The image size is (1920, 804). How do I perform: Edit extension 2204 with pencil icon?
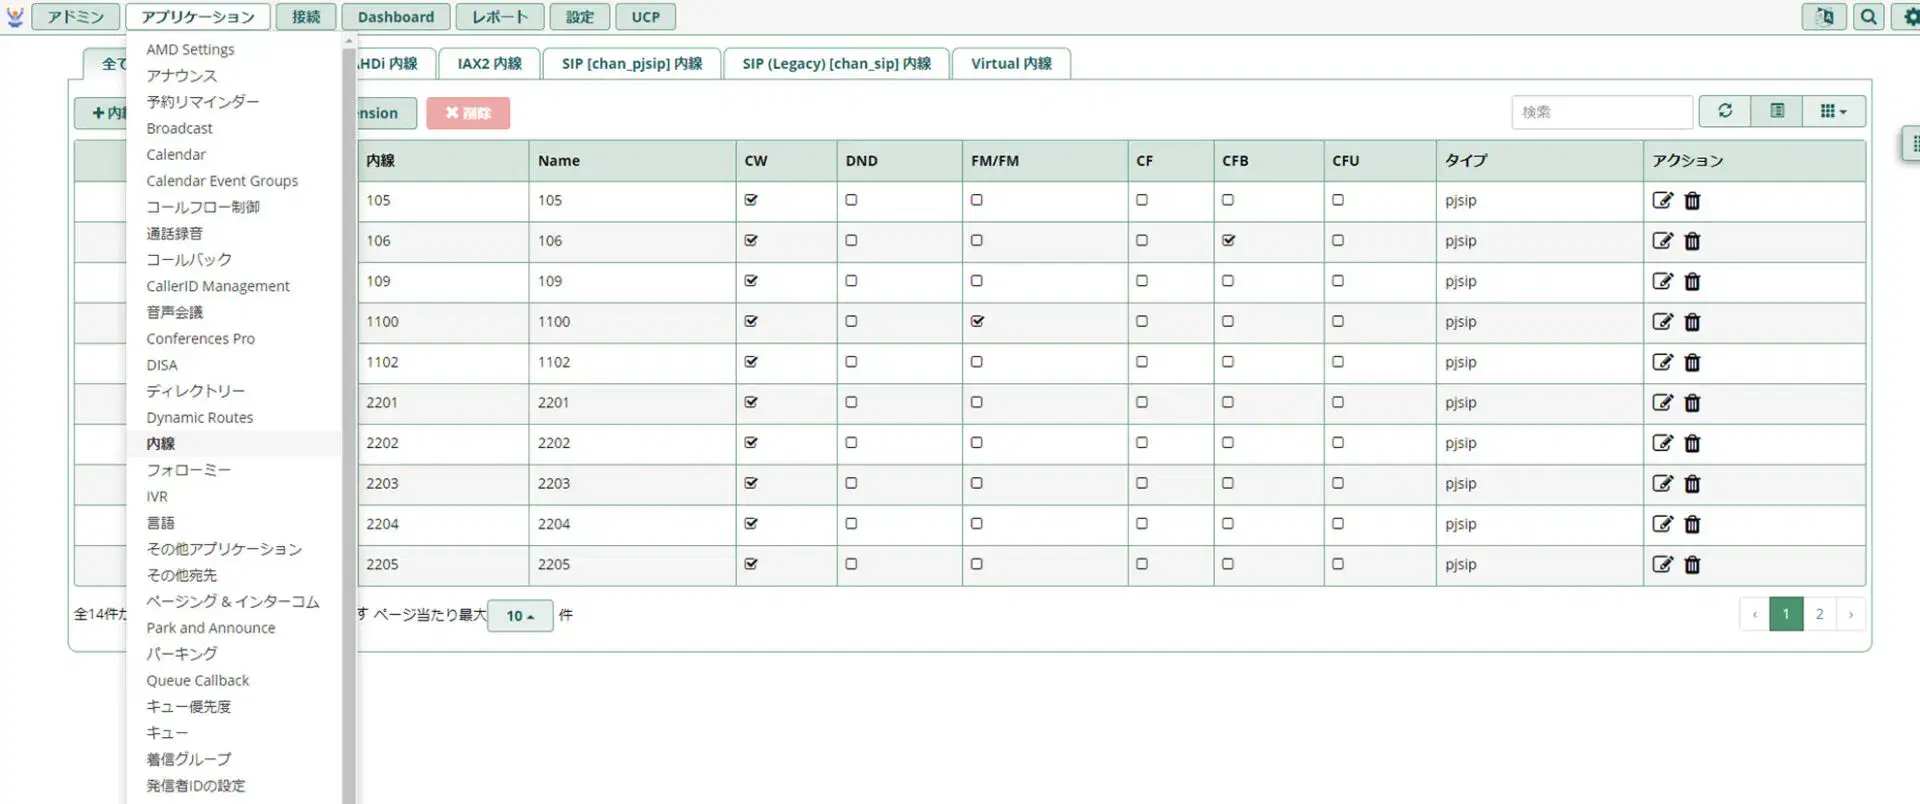[1662, 524]
